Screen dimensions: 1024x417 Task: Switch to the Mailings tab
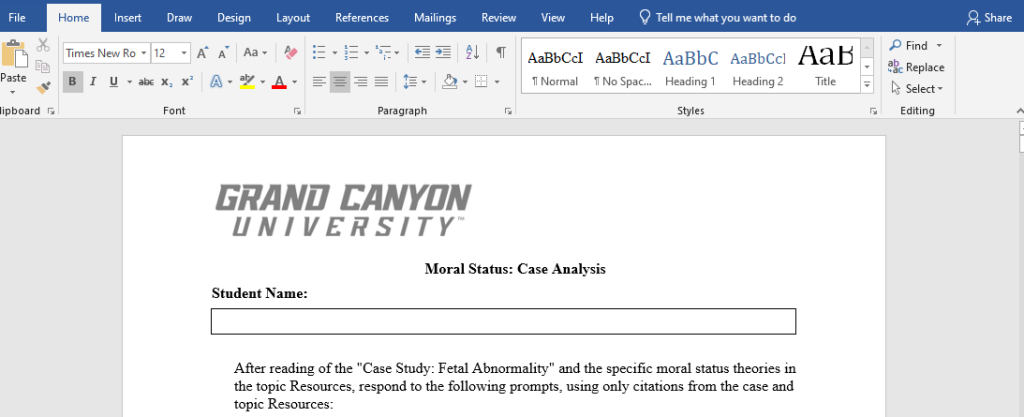[x=435, y=18]
